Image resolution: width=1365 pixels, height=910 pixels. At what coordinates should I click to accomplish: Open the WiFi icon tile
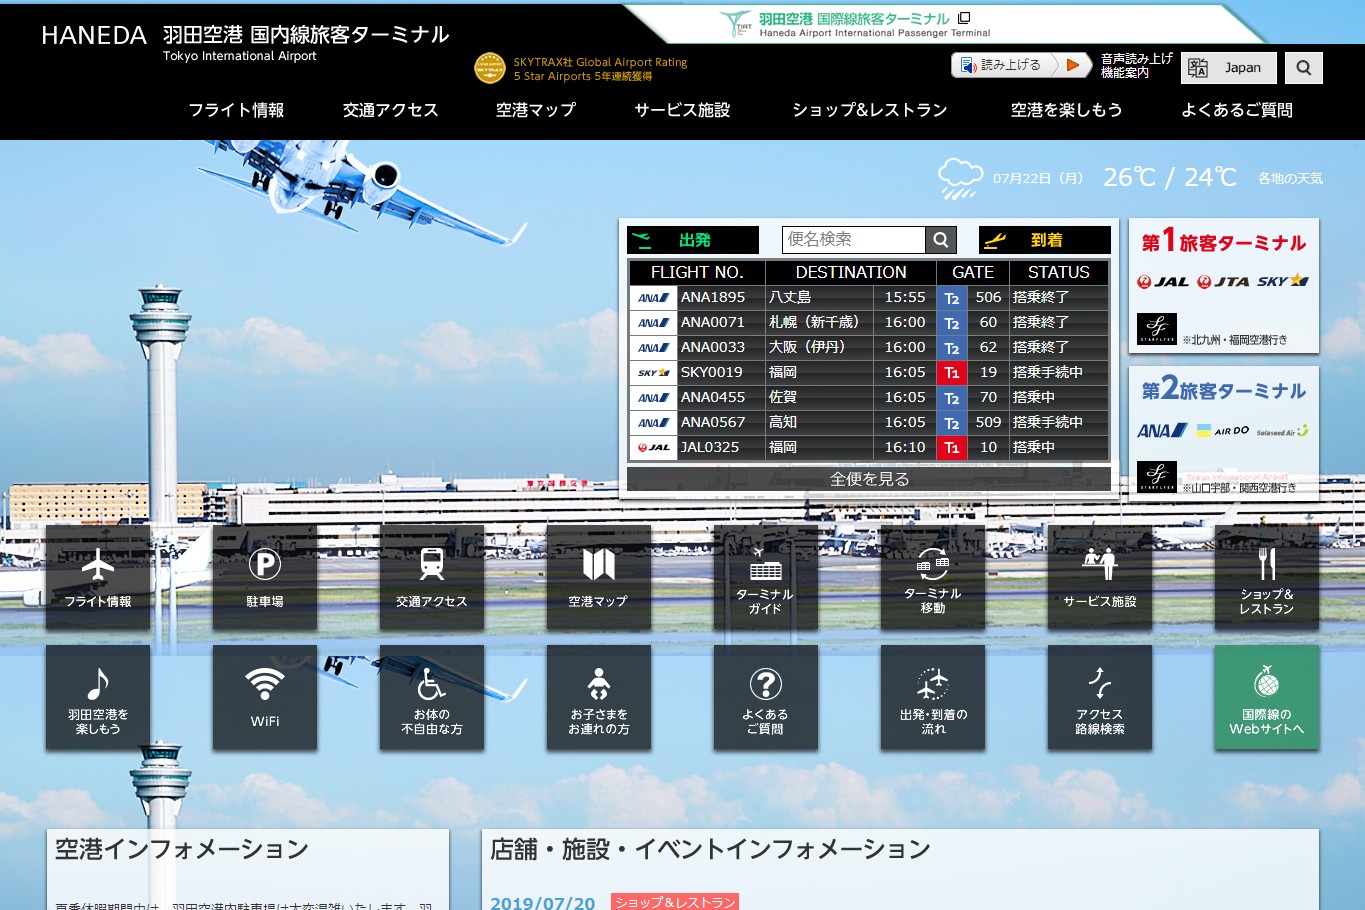tap(265, 698)
